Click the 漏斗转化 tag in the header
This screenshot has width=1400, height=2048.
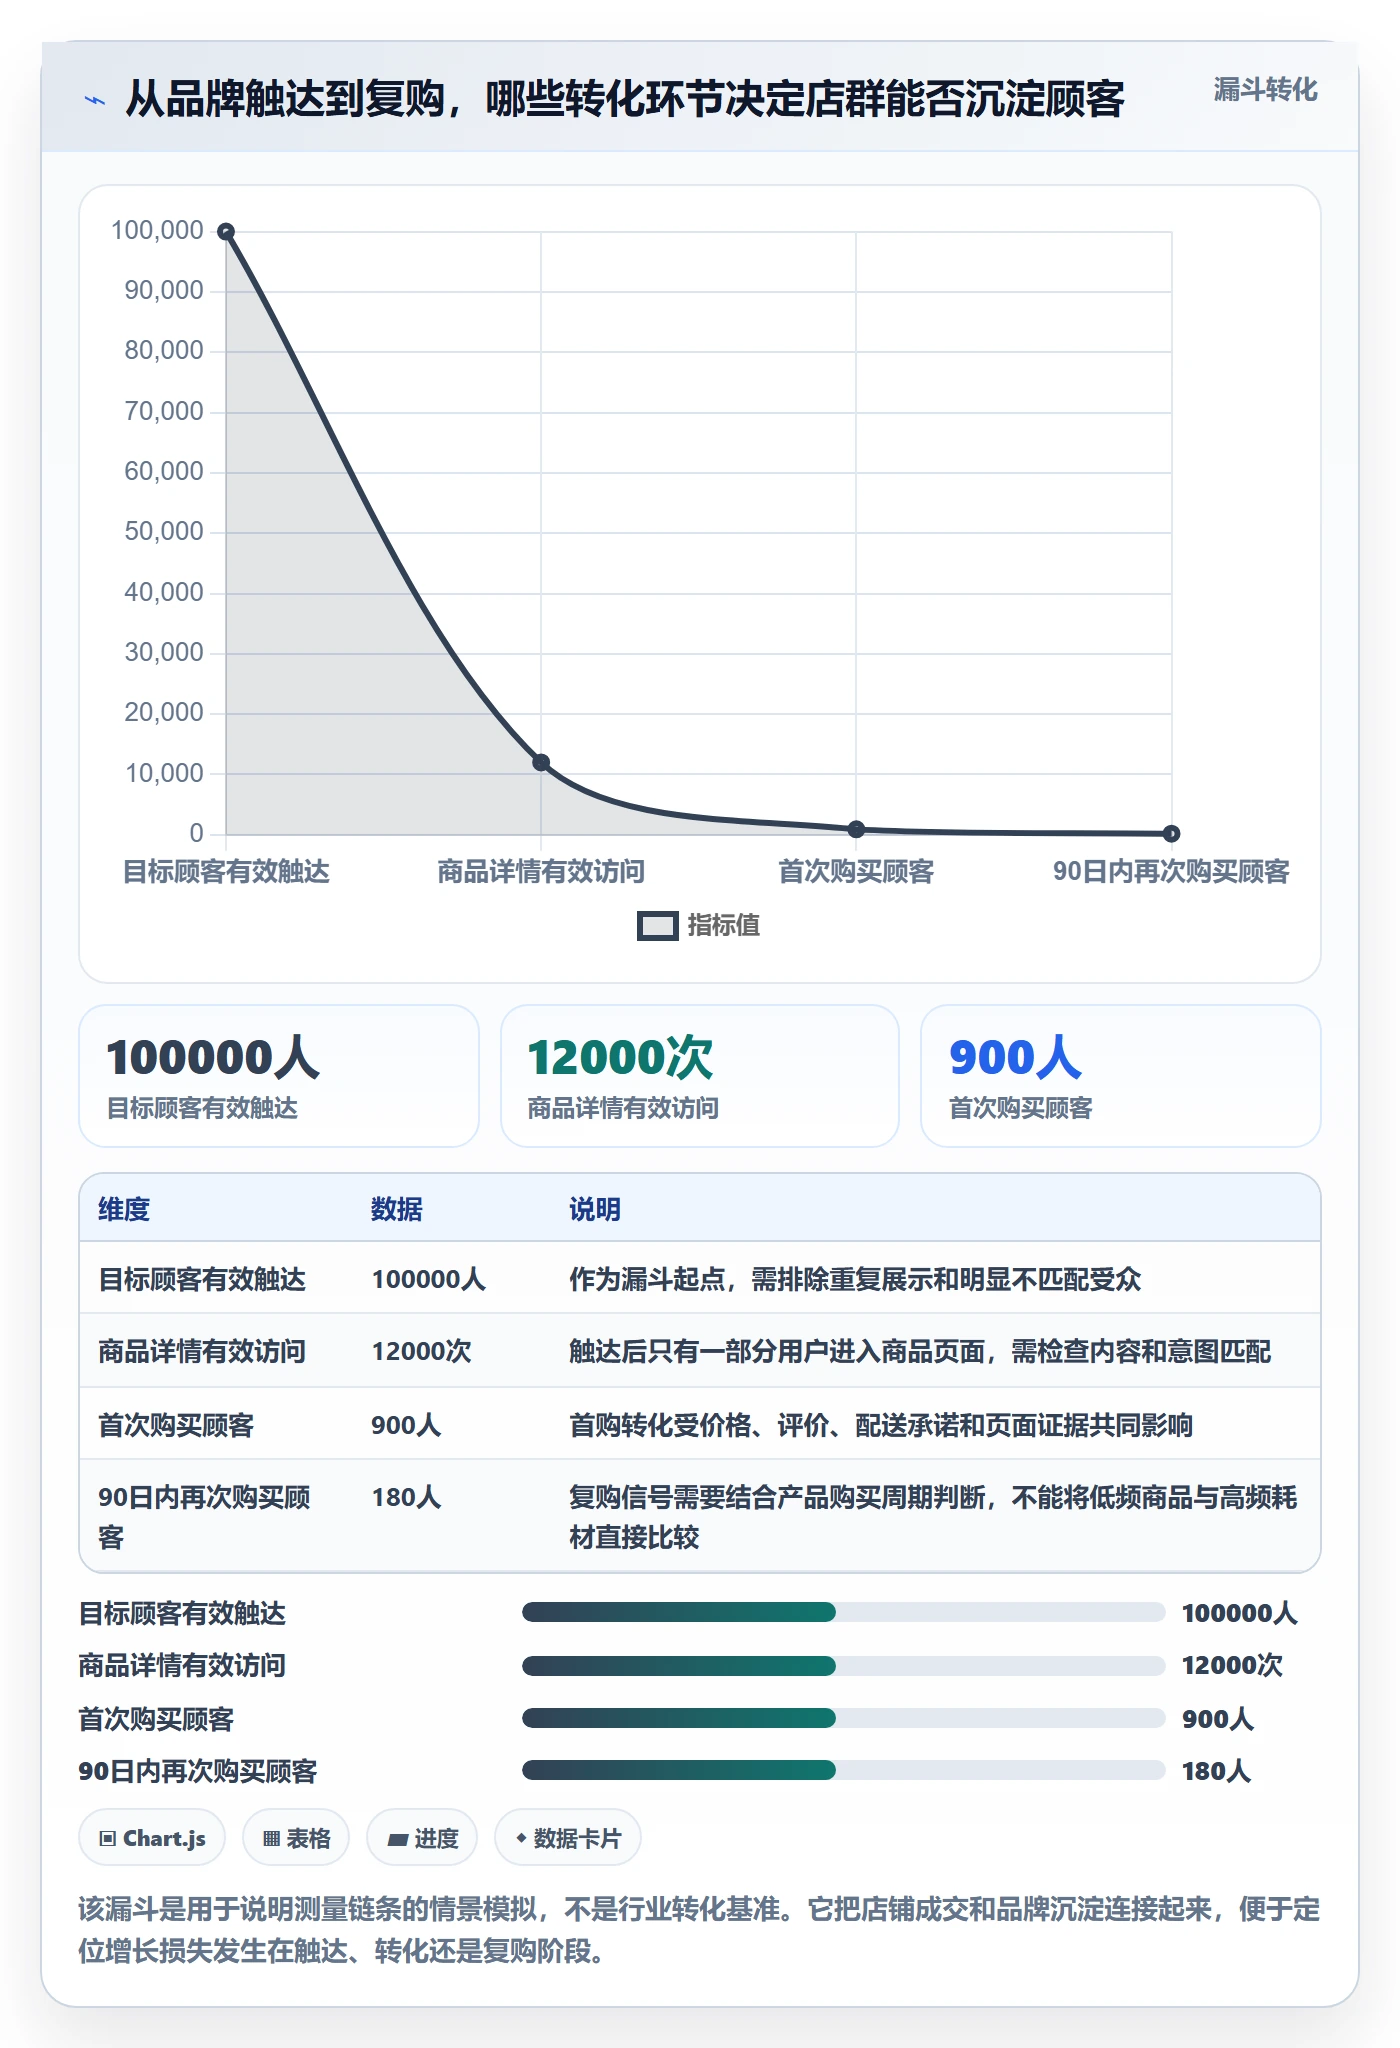pos(1265,90)
